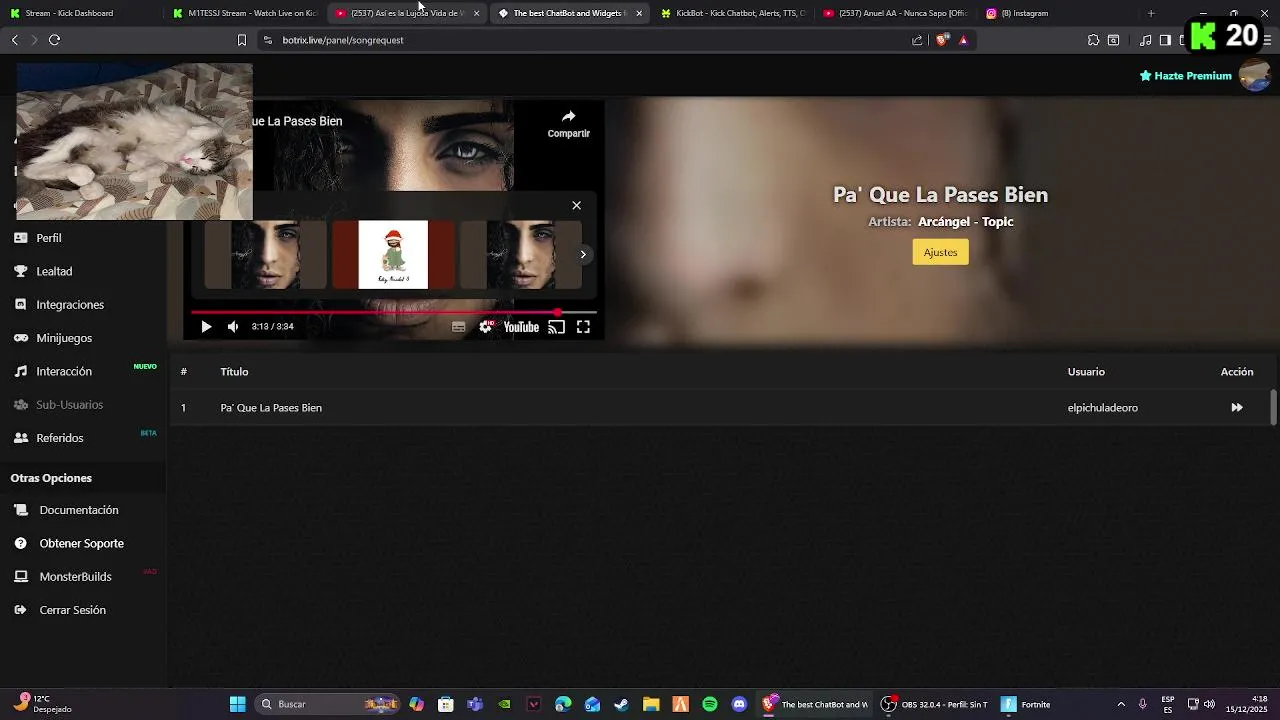Close the suggested videos overlay
Viewport: 1280px width, 720px height.
coord(576,205)
